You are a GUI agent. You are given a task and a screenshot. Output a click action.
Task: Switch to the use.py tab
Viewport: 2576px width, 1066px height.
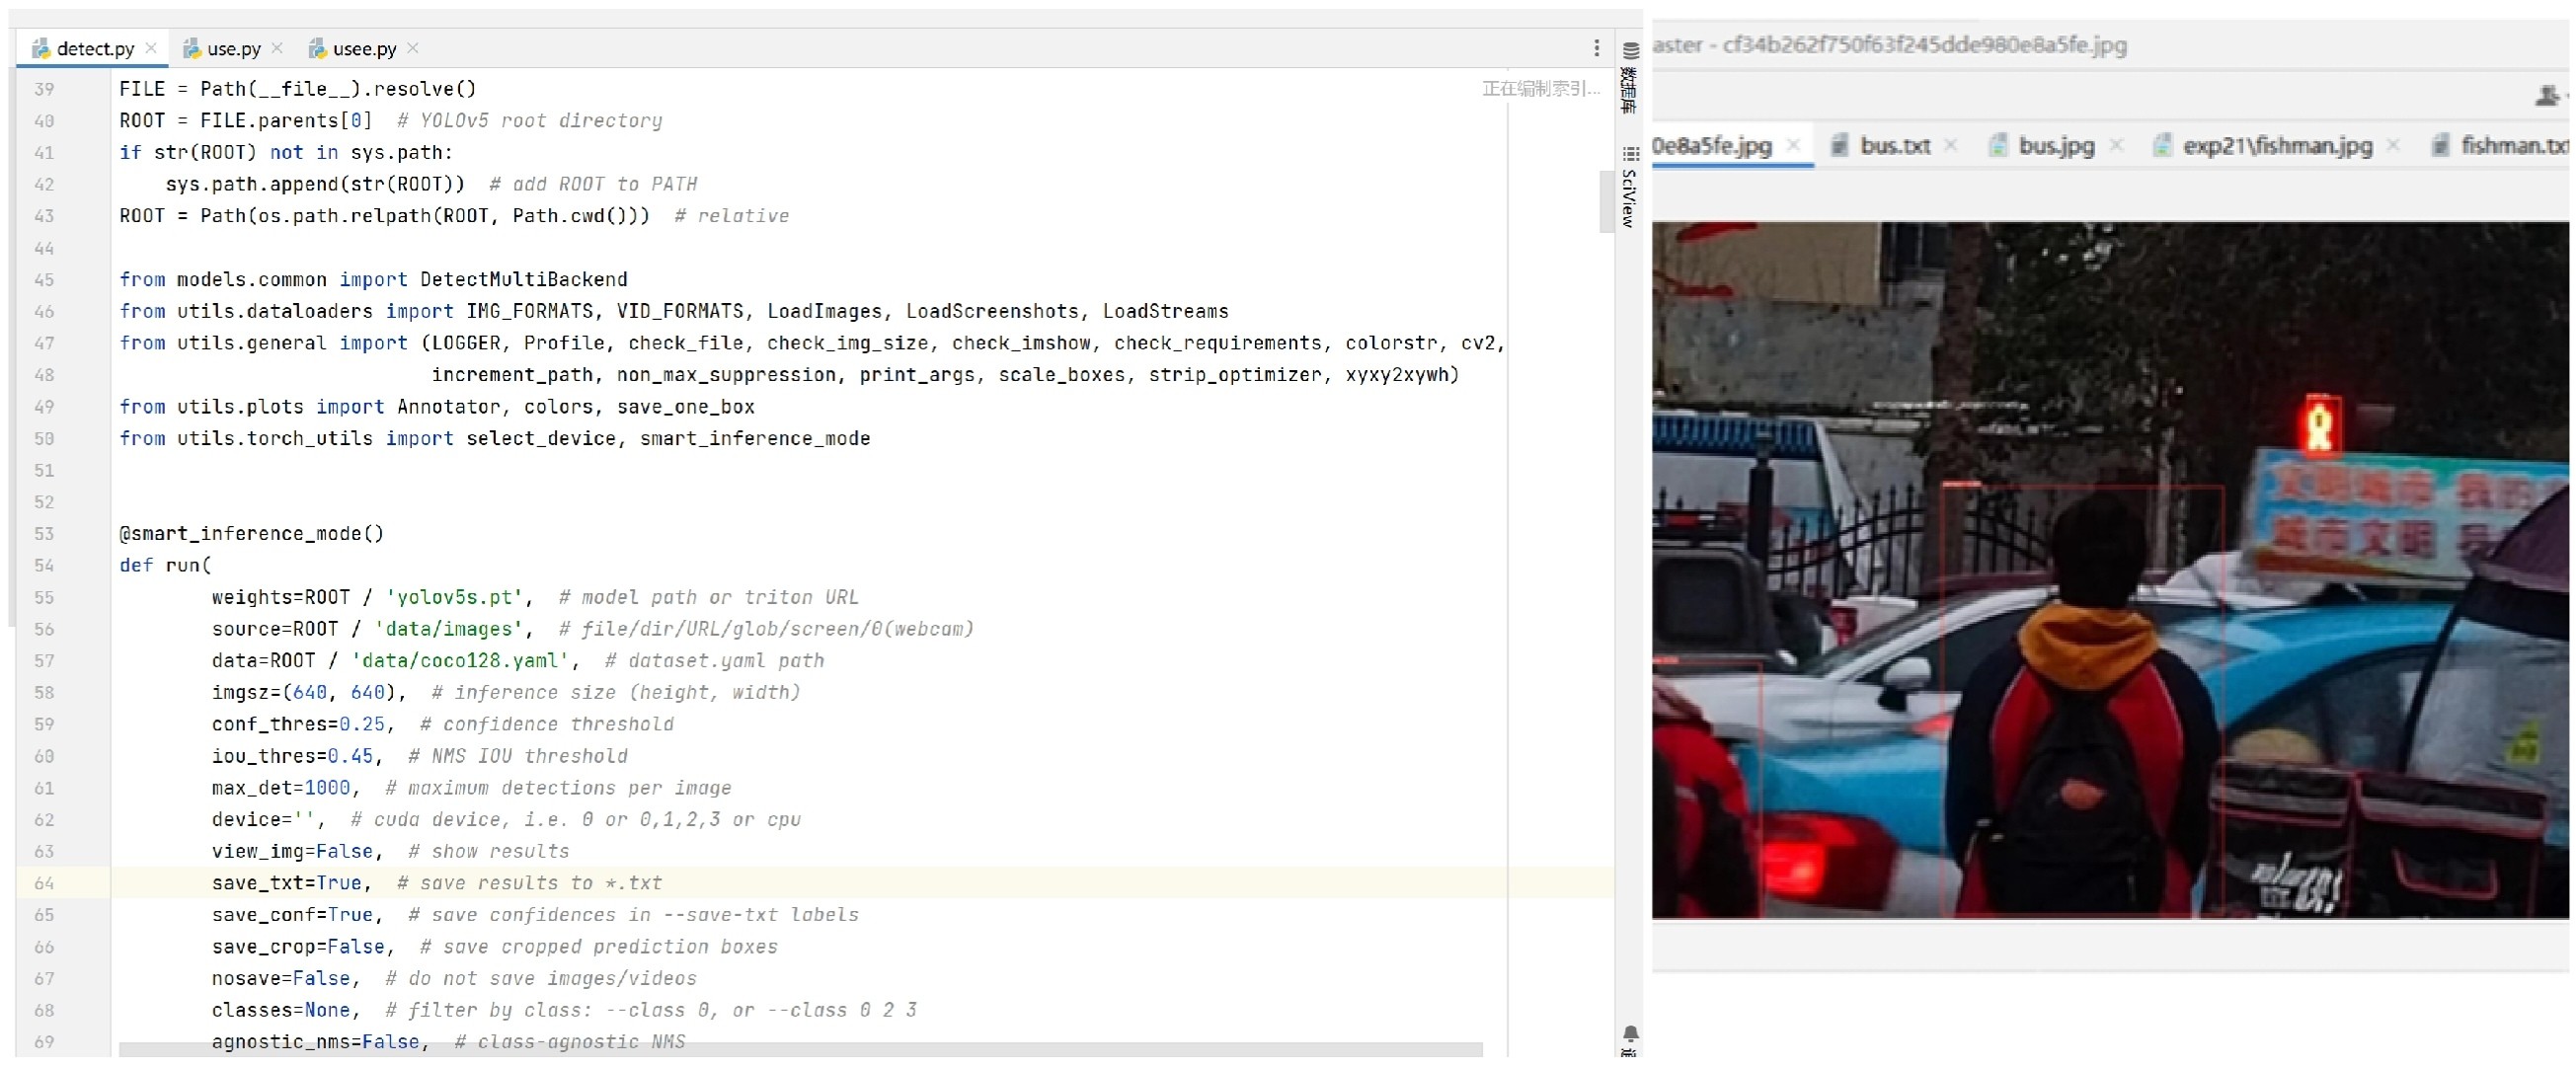pyautogui.click(x=233, y=48)
